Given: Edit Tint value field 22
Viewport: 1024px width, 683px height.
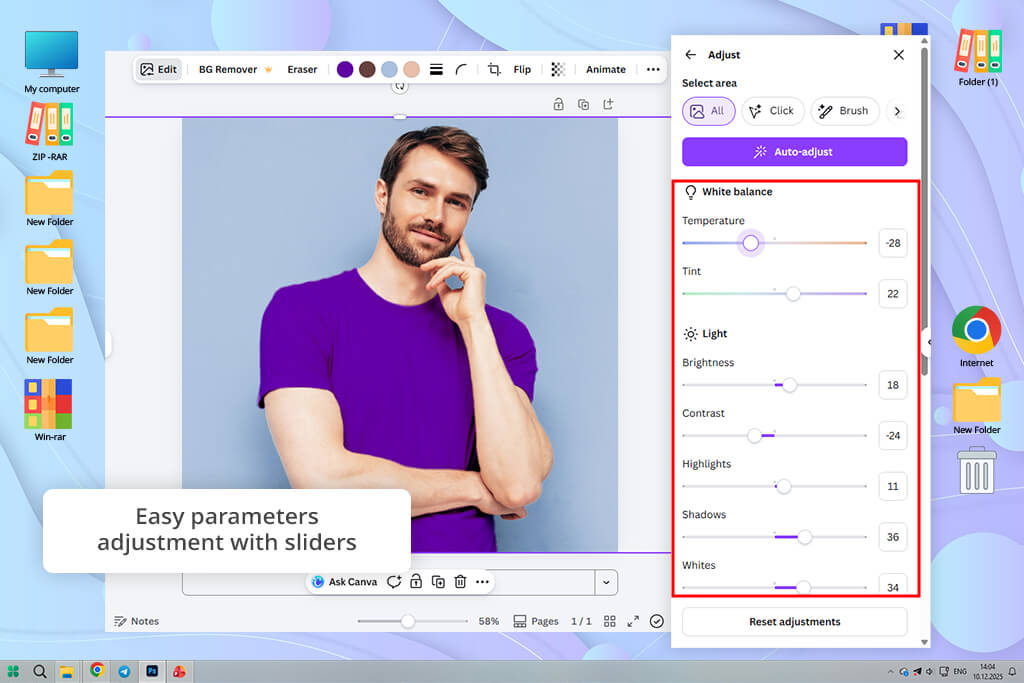Looking at the screenshot, I should pos(893,294).
